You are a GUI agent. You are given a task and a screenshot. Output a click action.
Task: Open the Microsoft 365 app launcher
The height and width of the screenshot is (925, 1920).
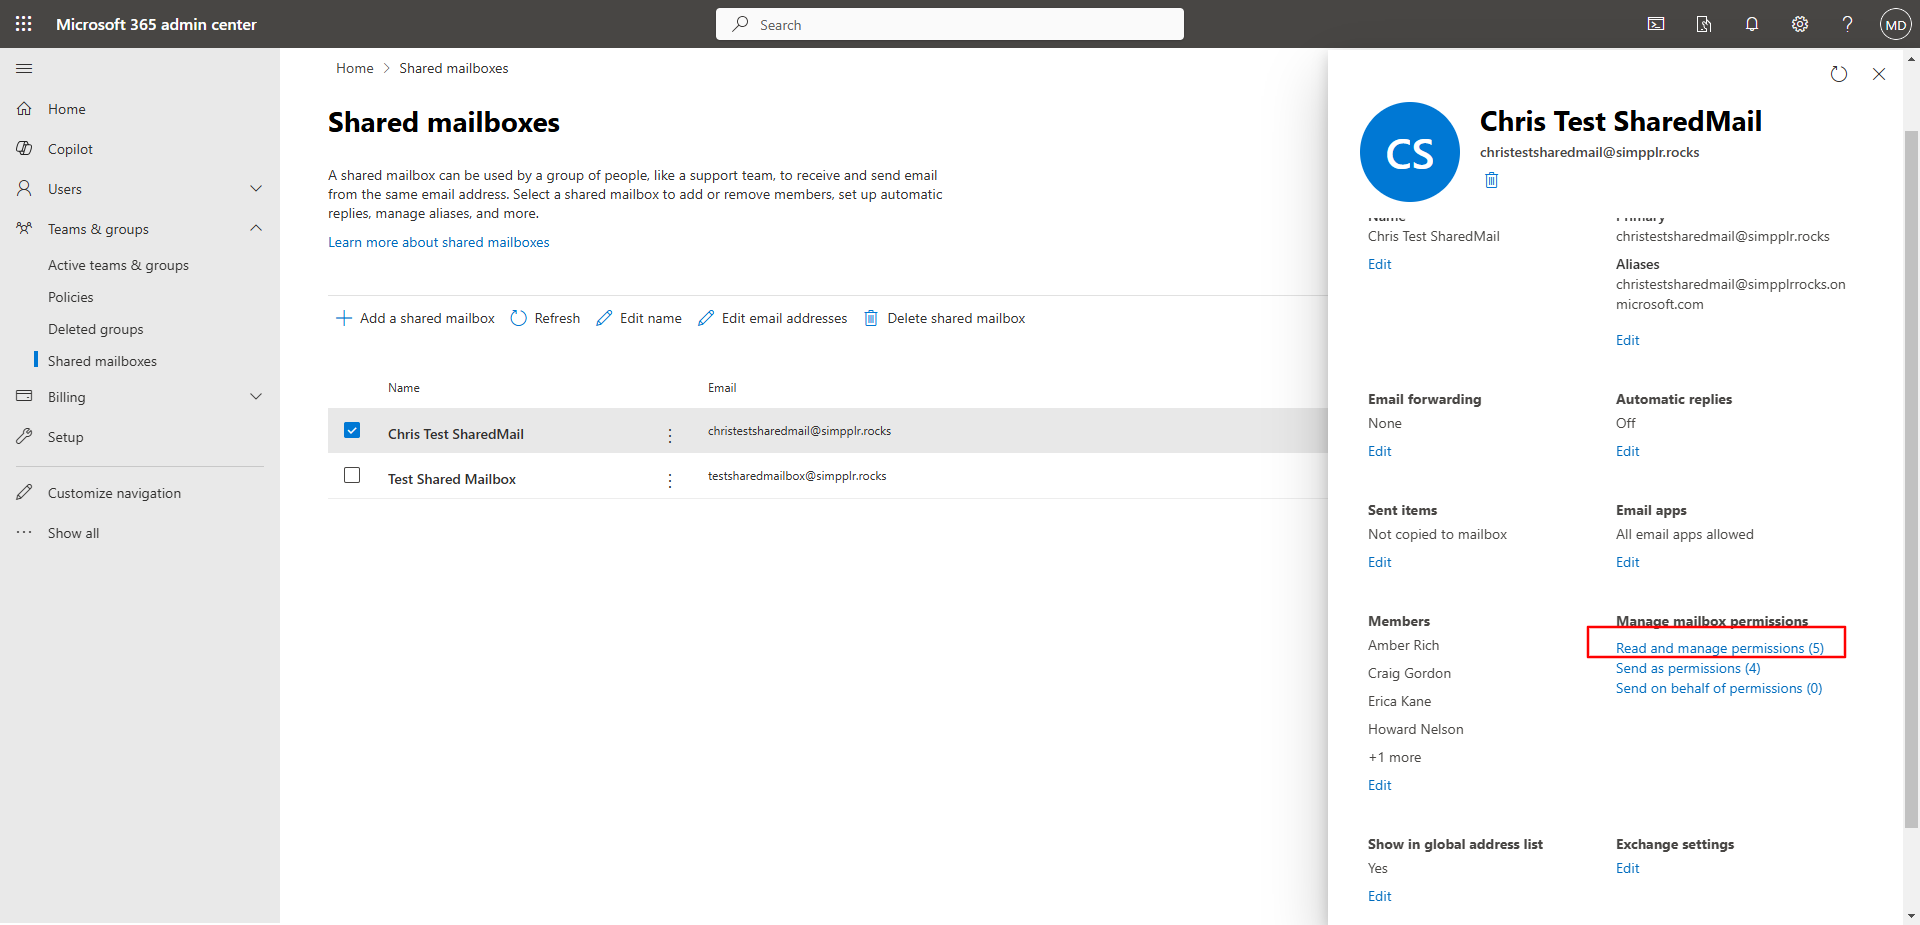pyautogui.click(x=23, y=23)
